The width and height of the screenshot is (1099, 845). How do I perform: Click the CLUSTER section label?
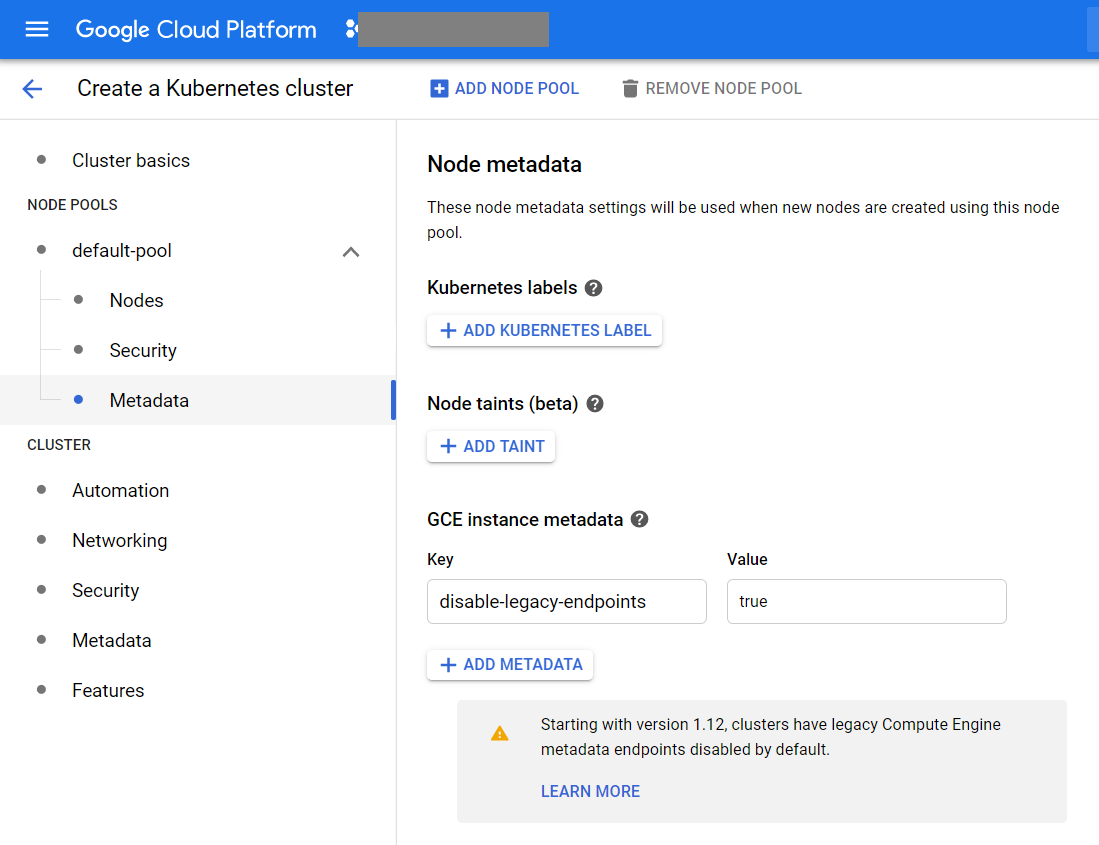[59, 445]
